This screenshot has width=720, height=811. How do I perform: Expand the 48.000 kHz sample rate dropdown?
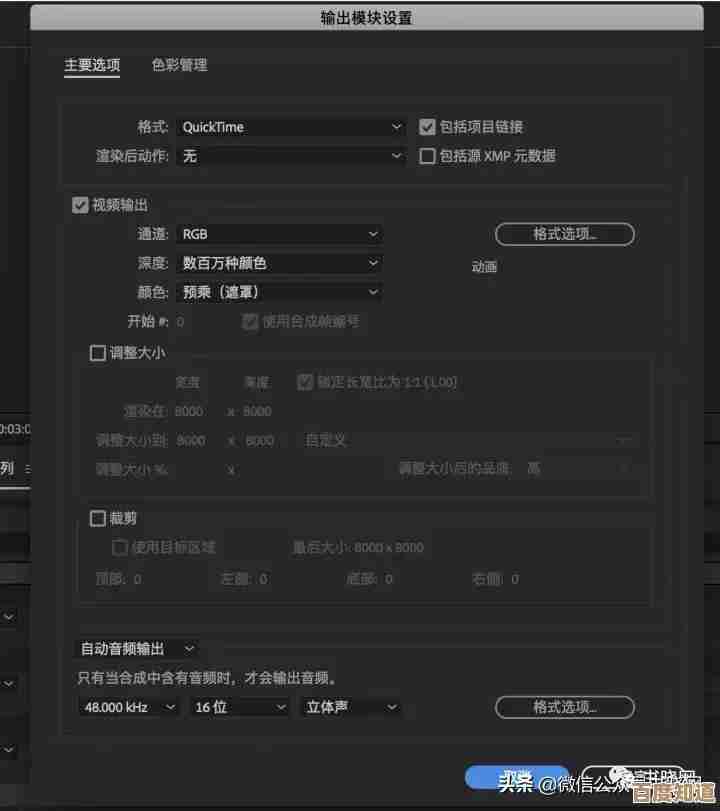point(128,707)
